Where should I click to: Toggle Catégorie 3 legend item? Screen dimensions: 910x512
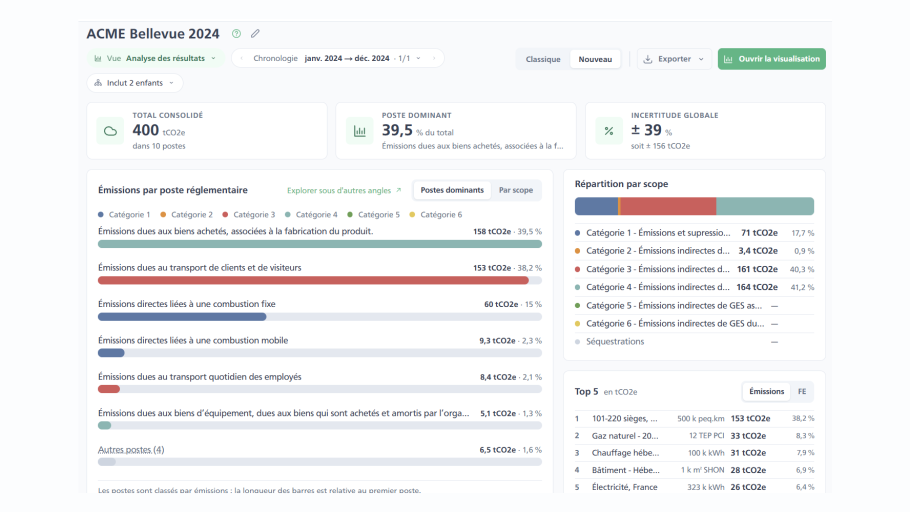click(x=249, y=215)
